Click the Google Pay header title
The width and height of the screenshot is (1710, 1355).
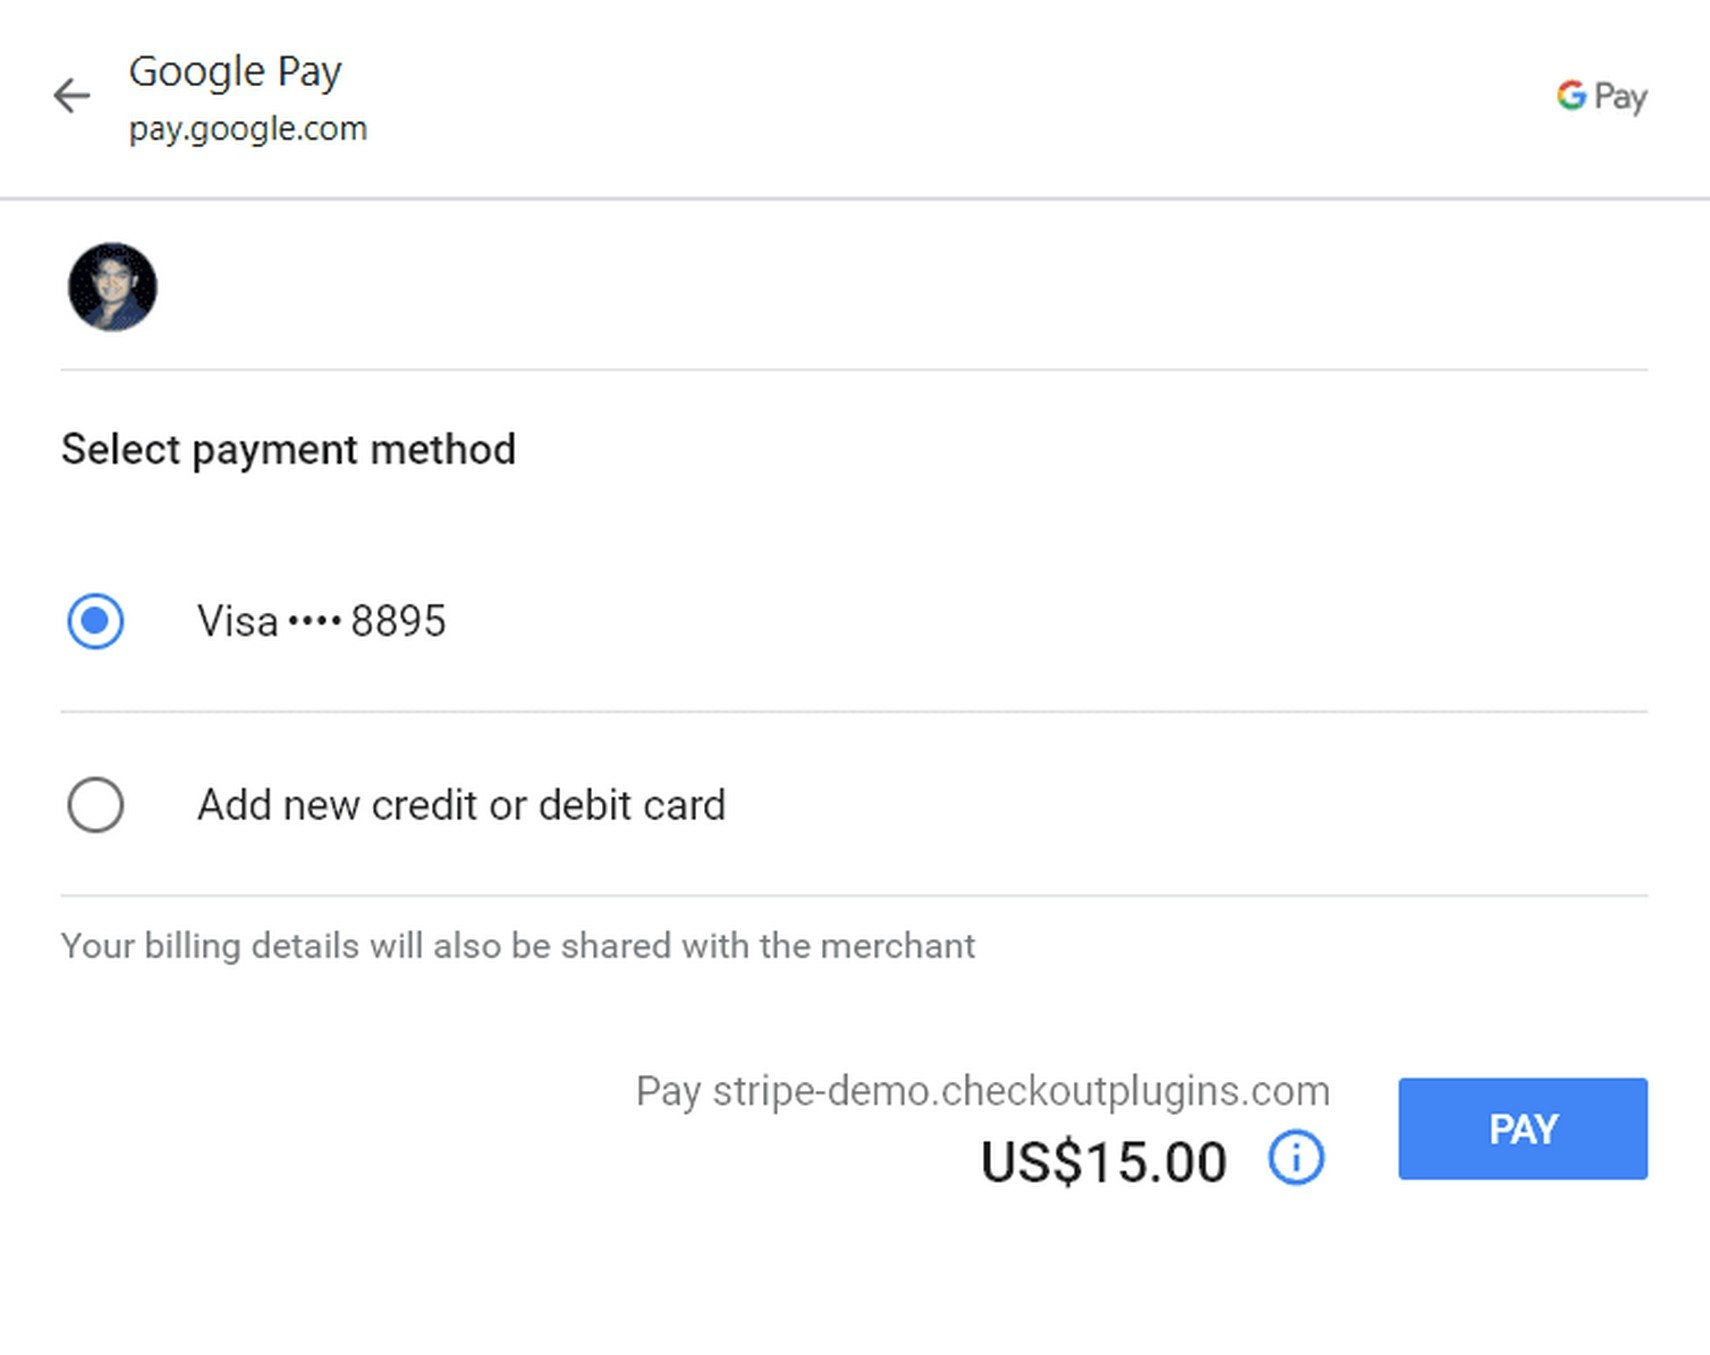click(235, 72)
